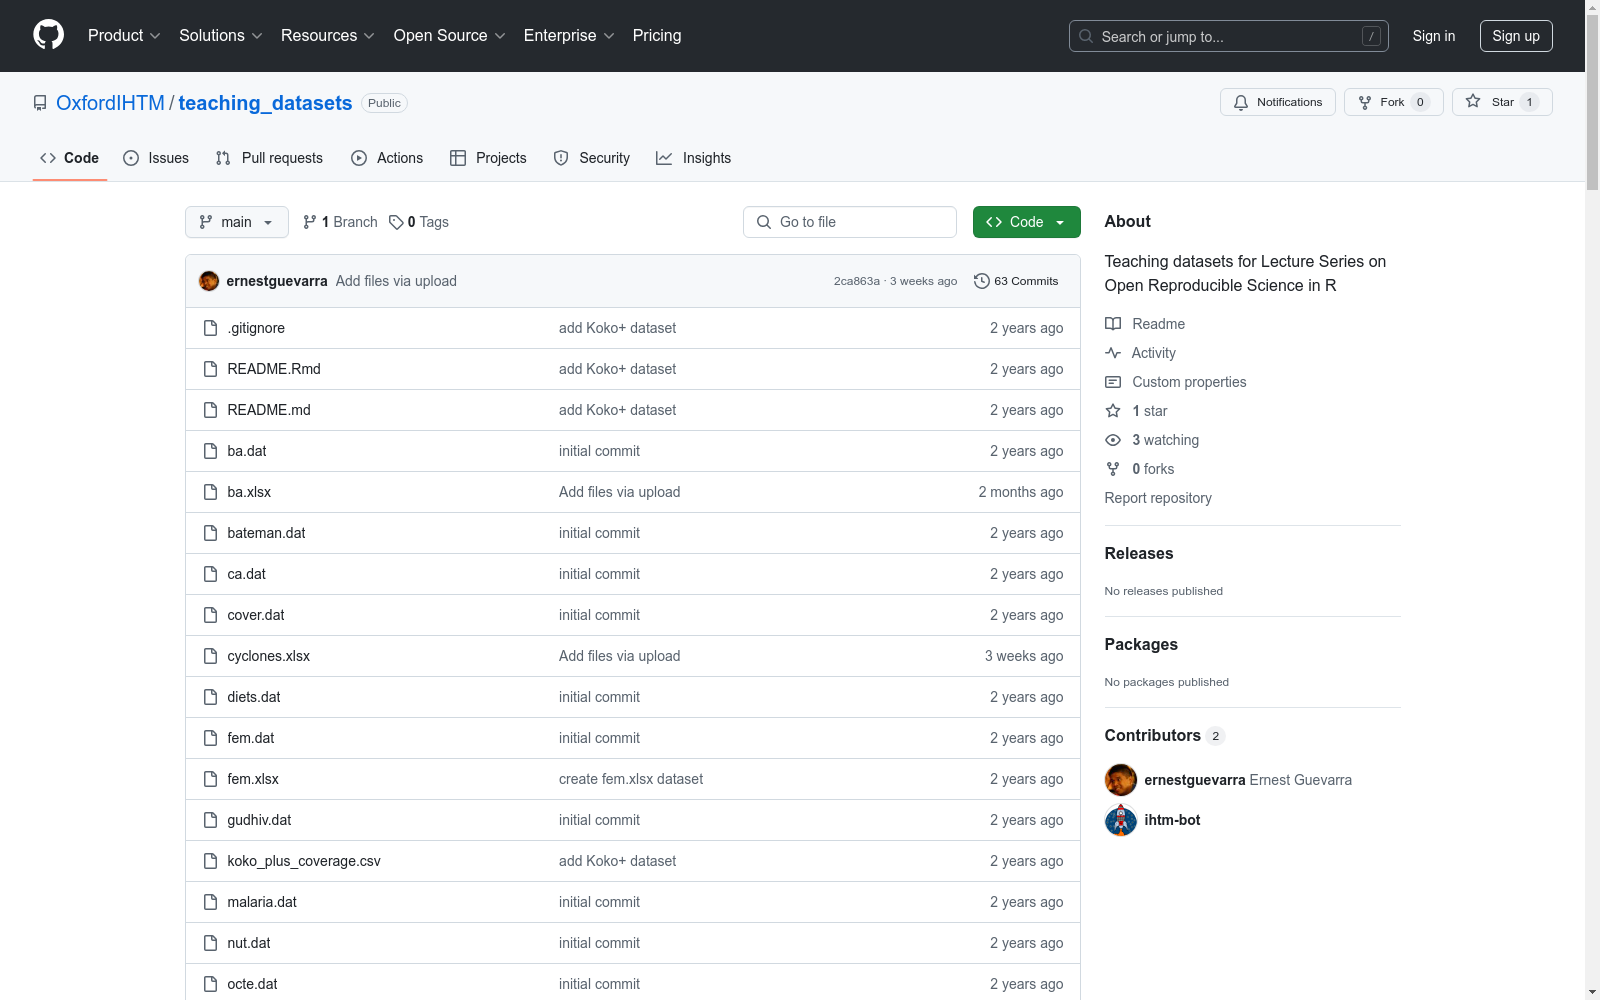Open Custom properties link
The height and width of the screenshot is (1000, 1600).
(x=1176, y=382)
